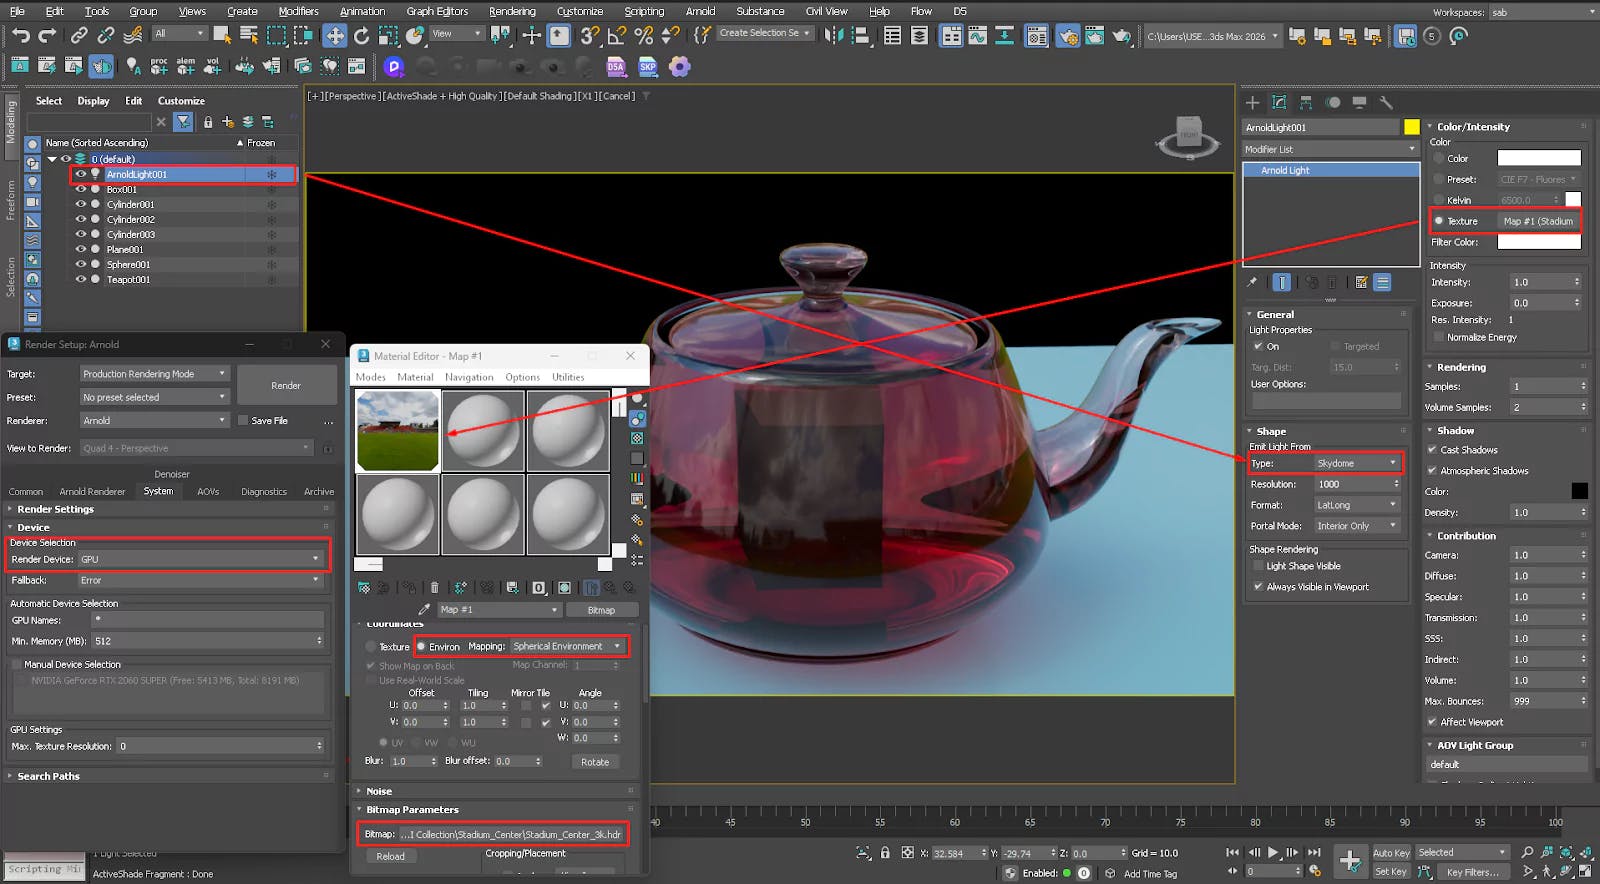Open Hierarchy tab in Command Panel

click(1306, 102)
